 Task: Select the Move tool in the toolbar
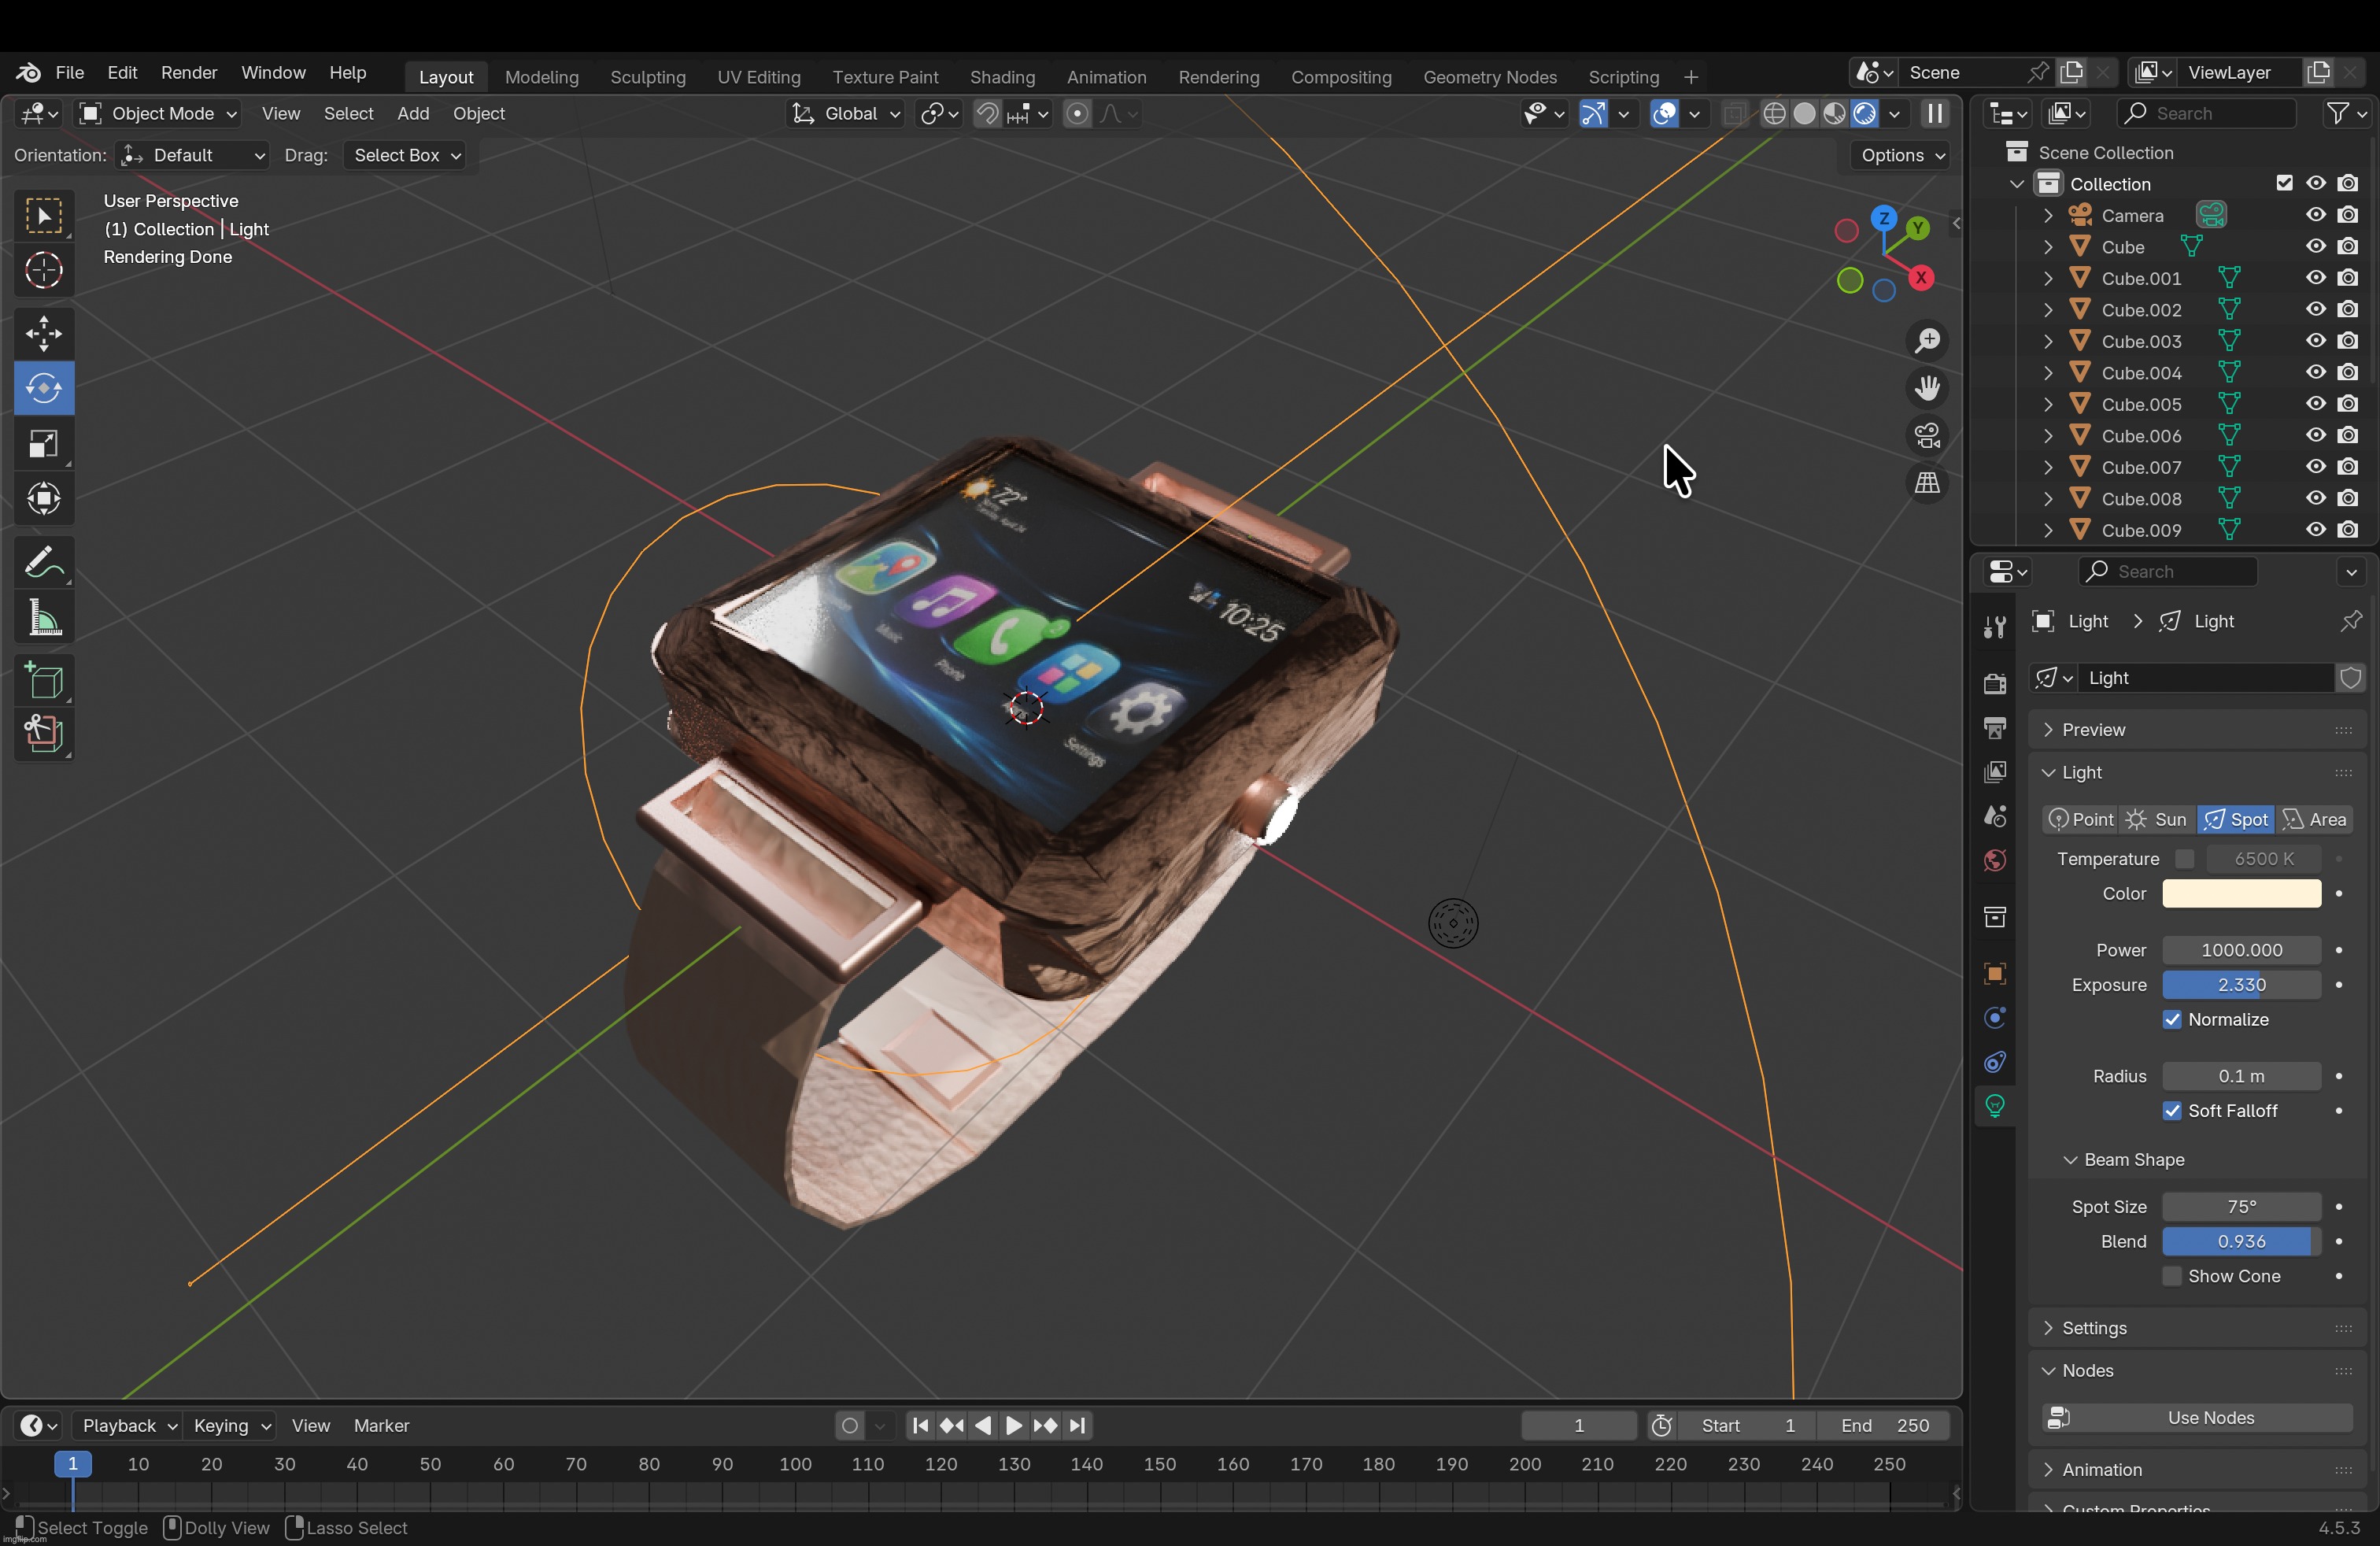click(x=43, y=334)
